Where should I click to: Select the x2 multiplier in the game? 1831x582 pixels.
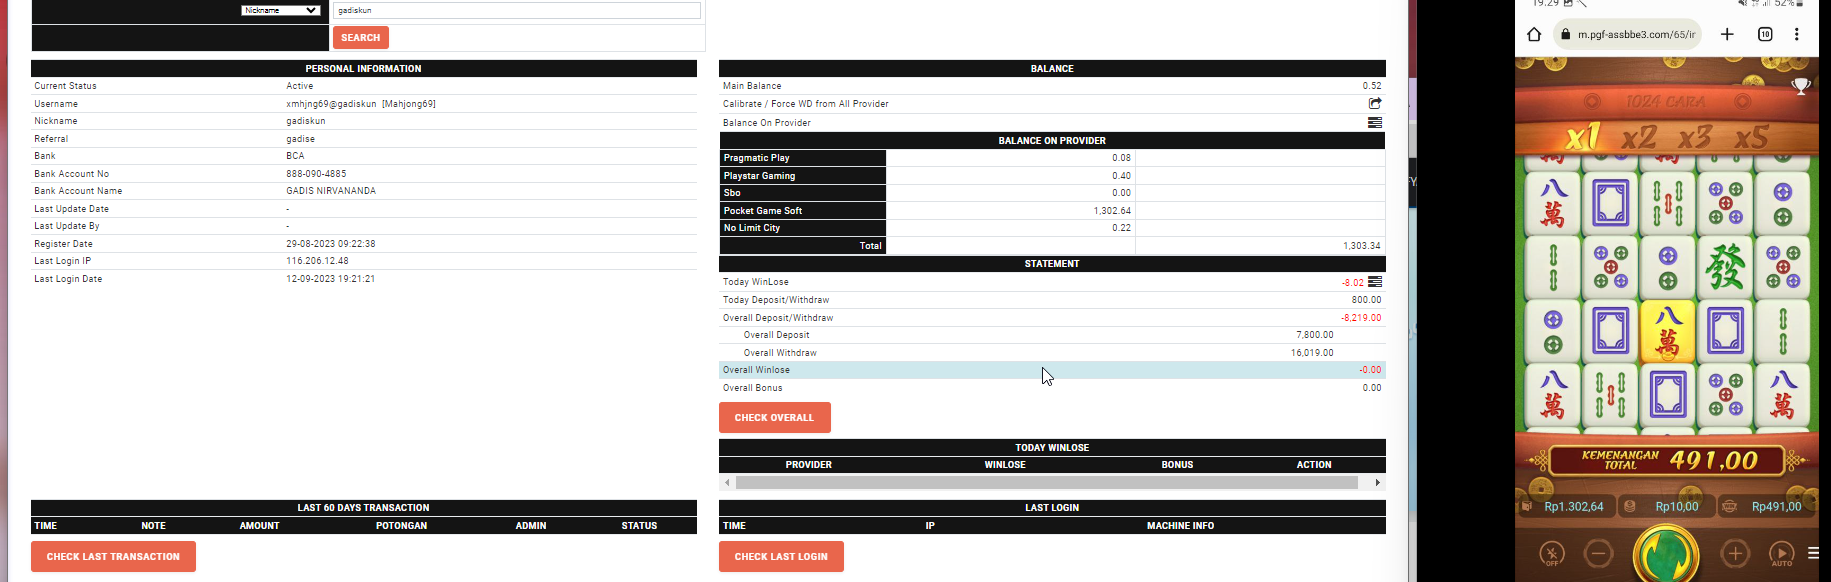point(1638,136)
